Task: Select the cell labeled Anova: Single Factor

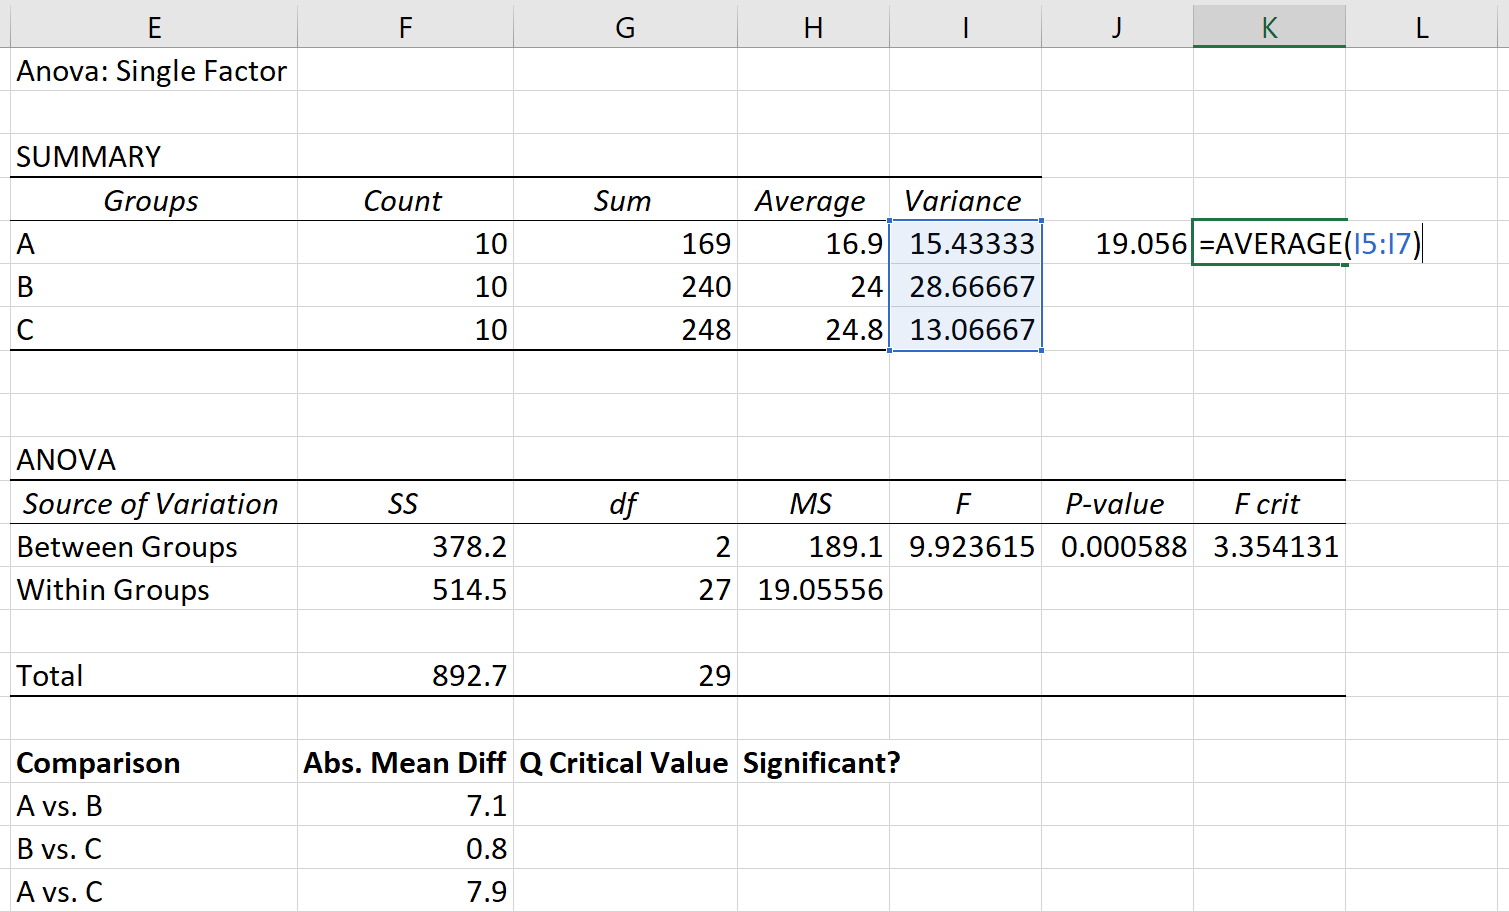Action: pyautogui.click(x=150, y=70)
